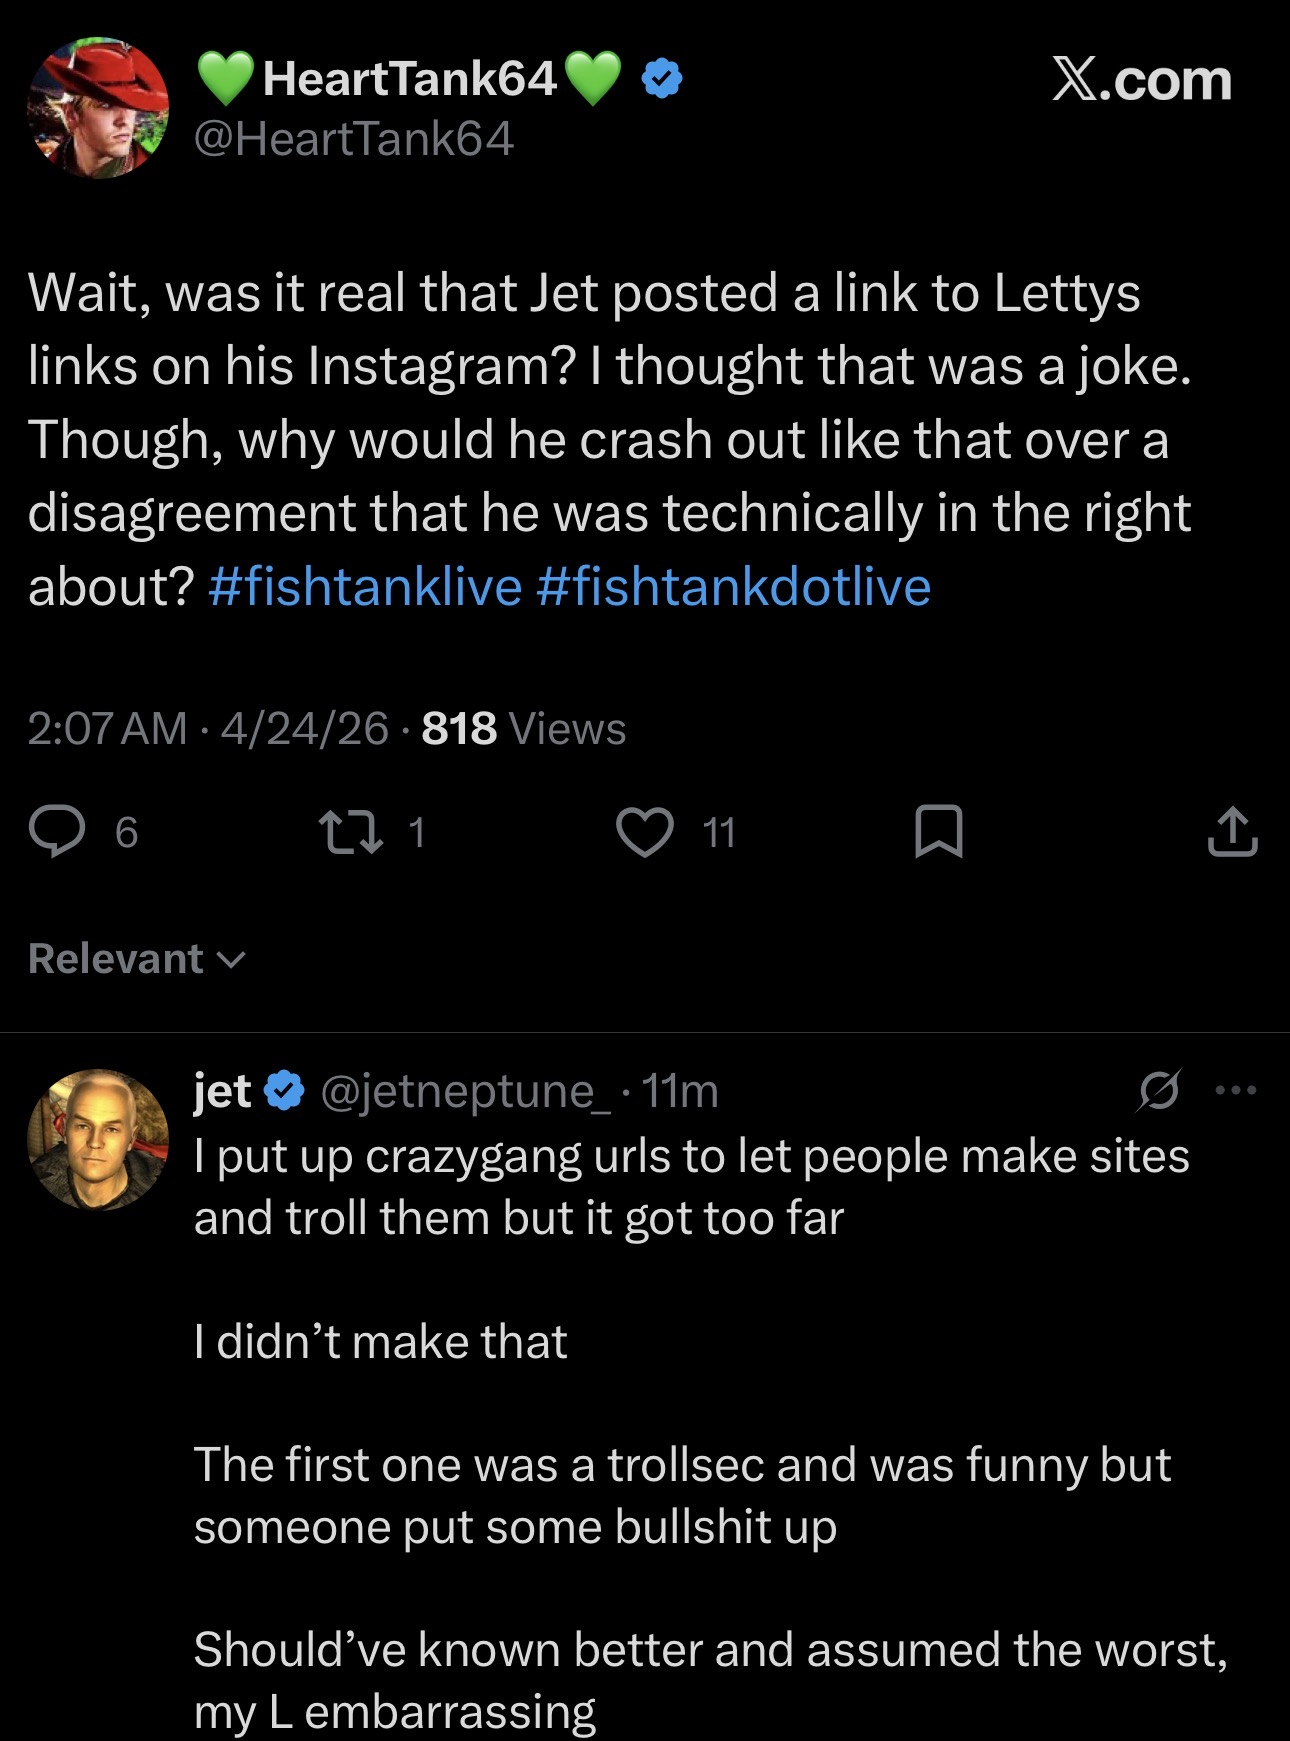Open the #fishtanklive hashtag
1290x1741 pixels.
365,586
